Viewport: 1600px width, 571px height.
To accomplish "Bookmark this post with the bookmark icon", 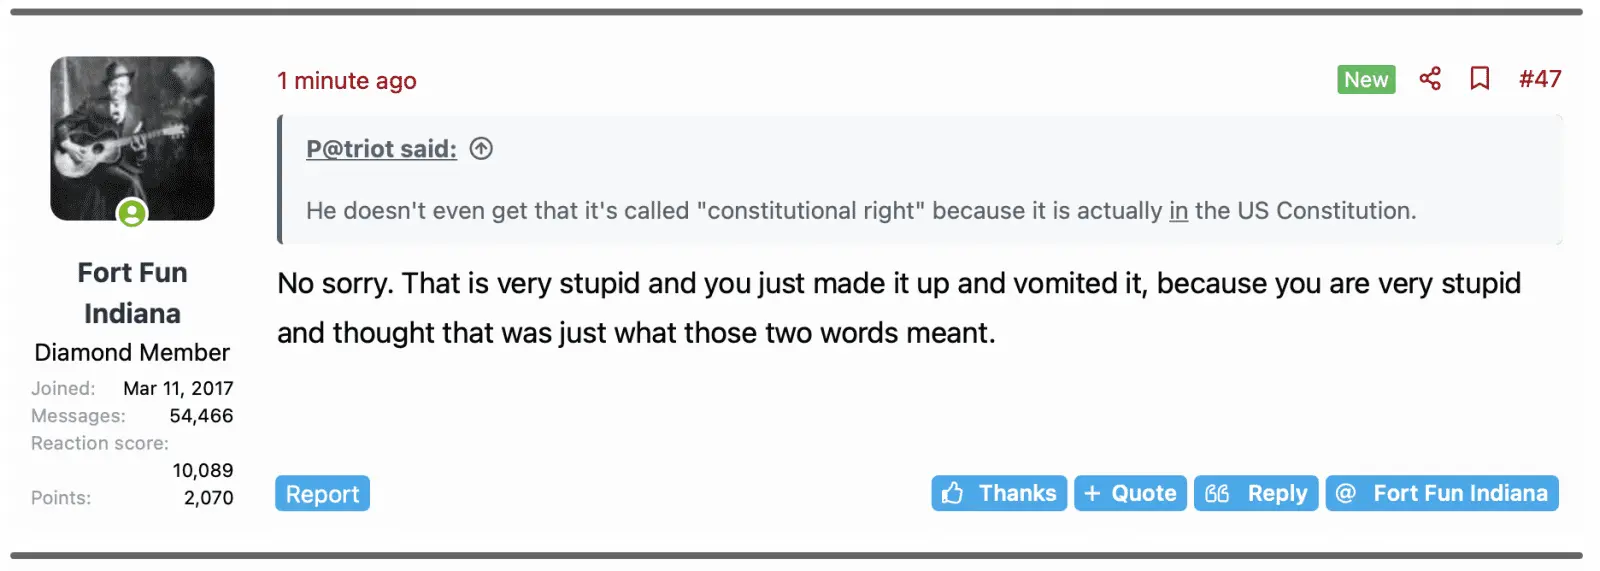I will (1480, 79).
